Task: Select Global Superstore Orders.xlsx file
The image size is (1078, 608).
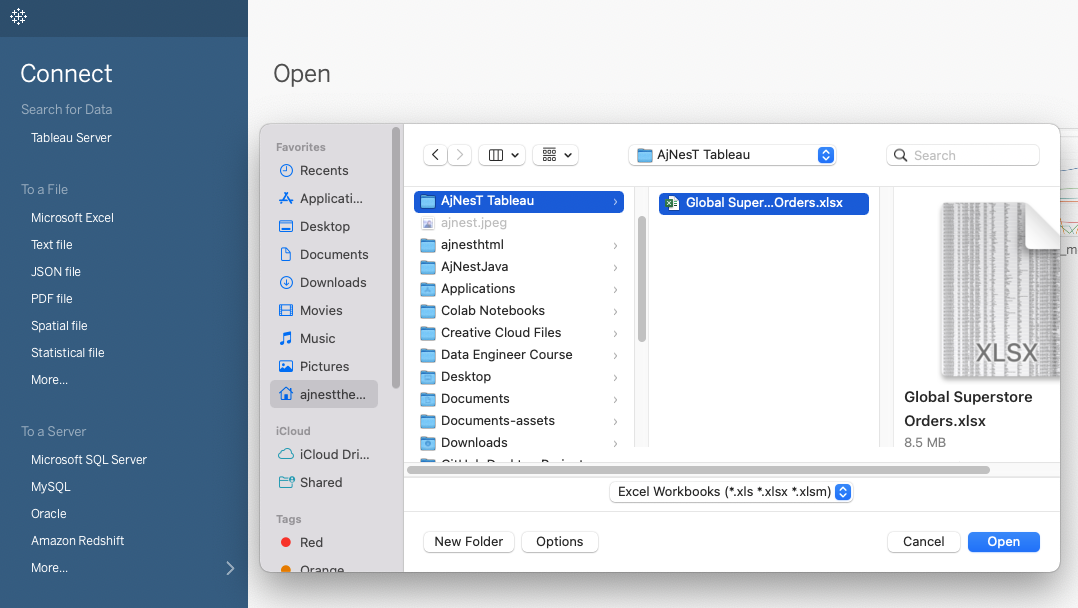Action: coord(763,203)
